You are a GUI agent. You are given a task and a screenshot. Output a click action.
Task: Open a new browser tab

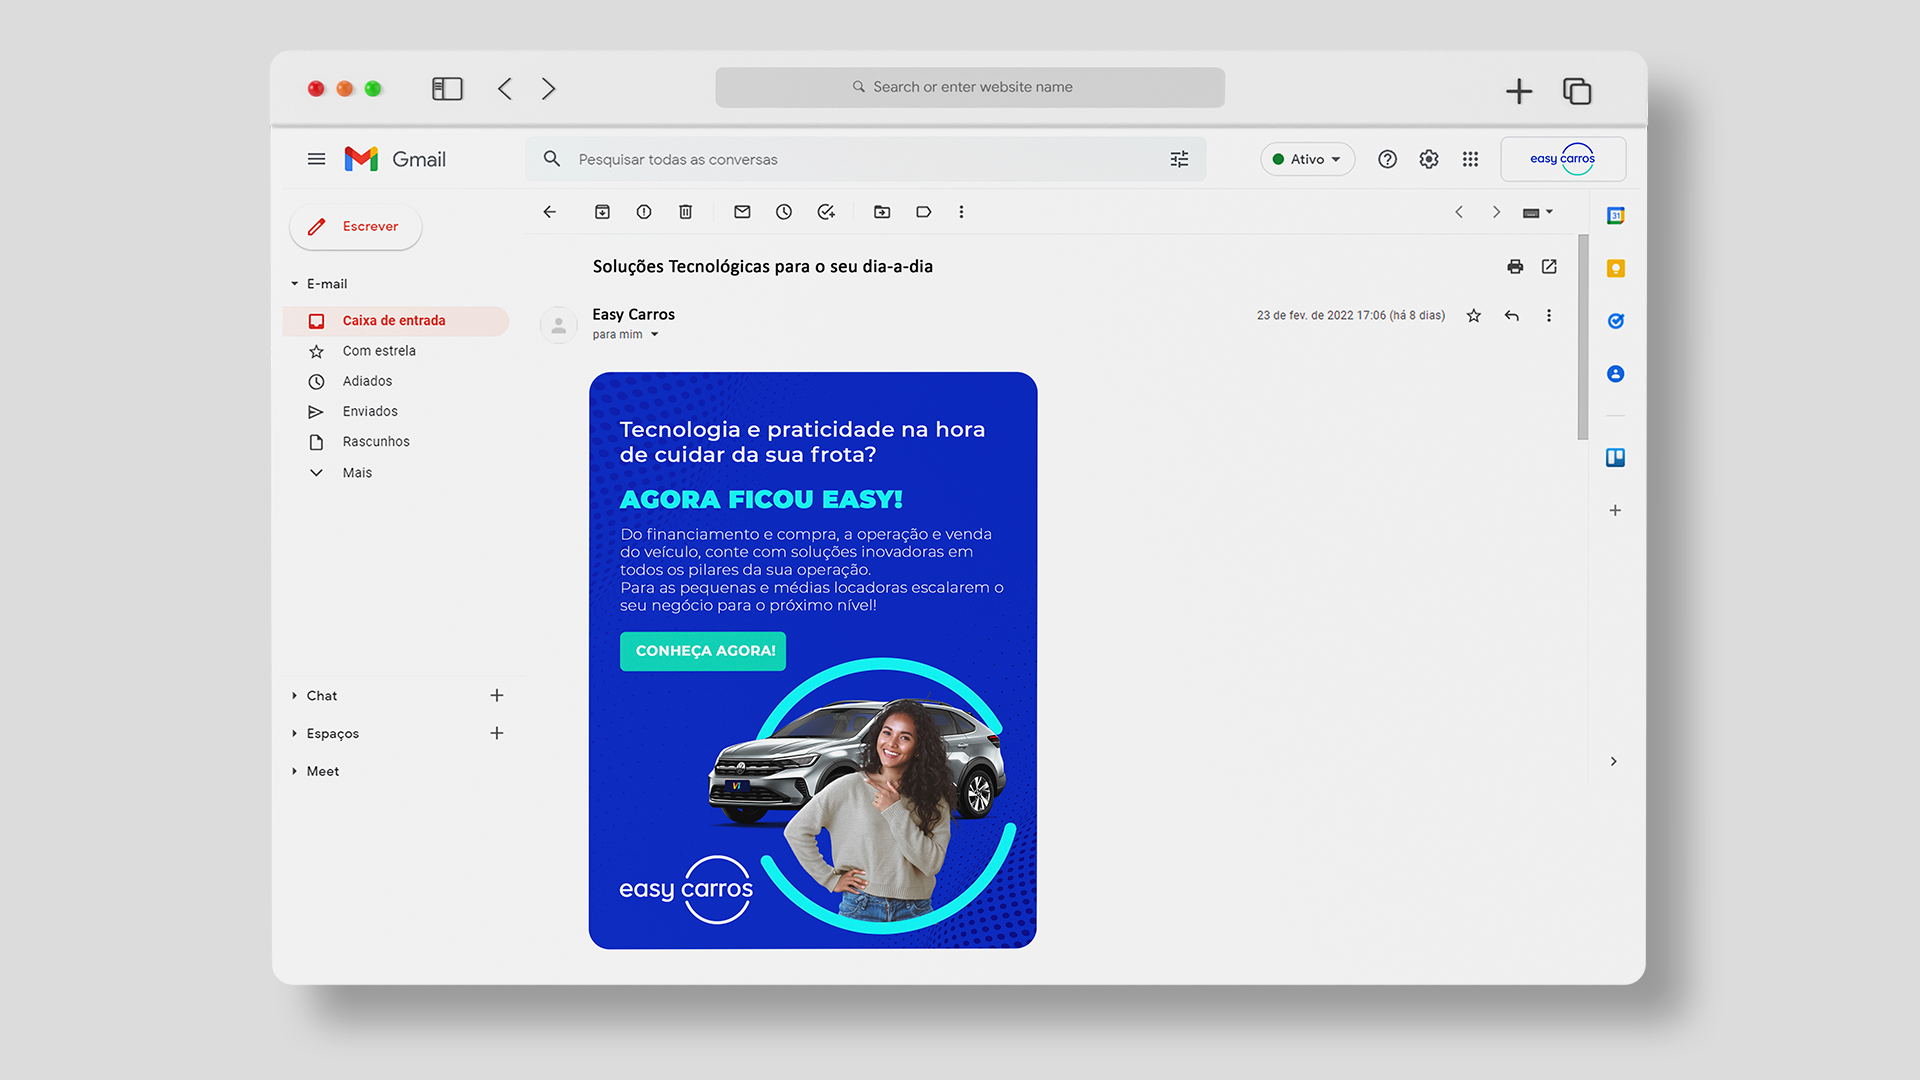[1519, 91]
